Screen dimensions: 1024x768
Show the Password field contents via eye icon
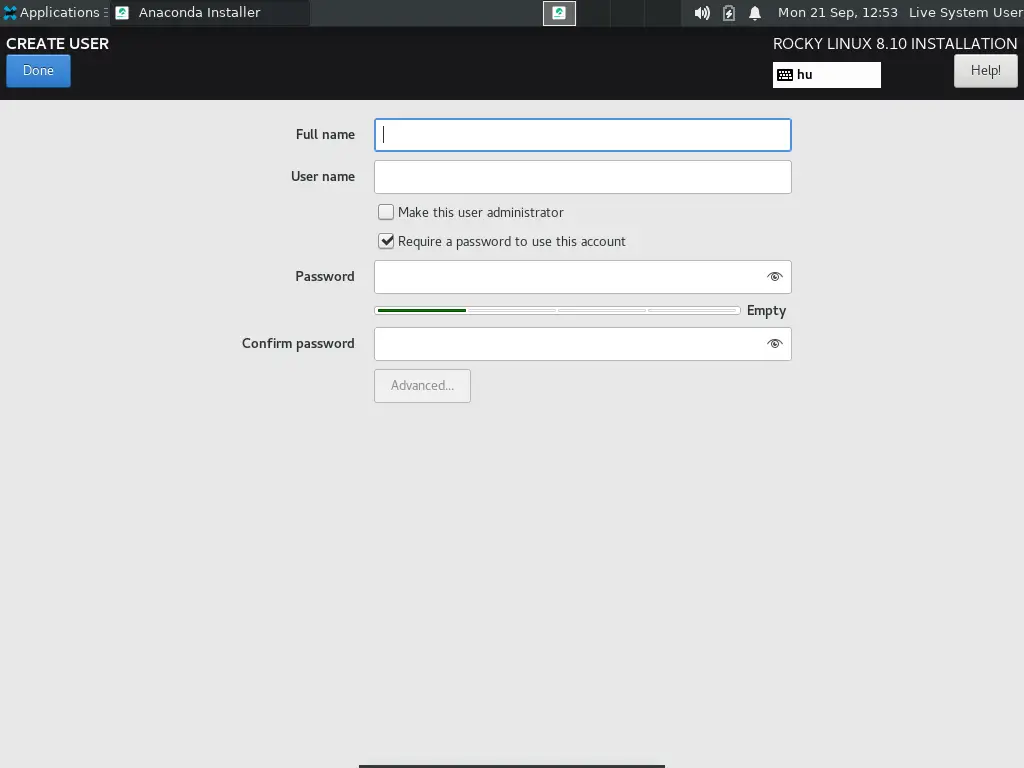pos(775,277)
